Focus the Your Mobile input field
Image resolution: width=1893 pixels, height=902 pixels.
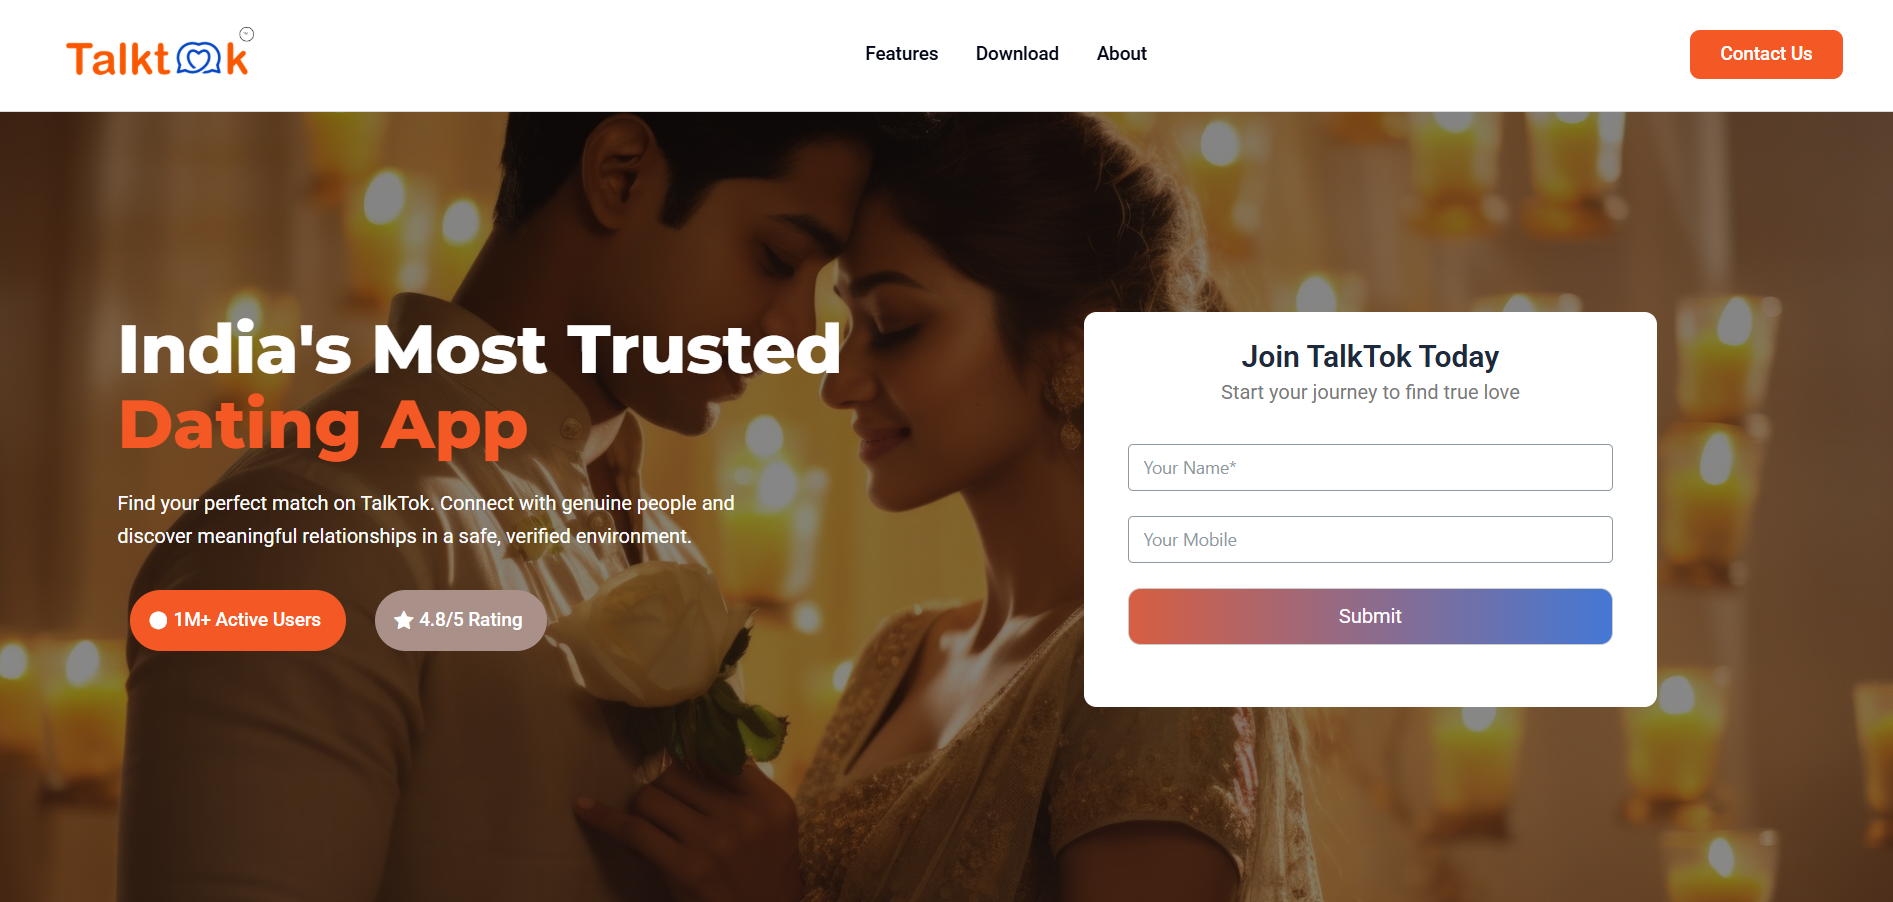point(1370,539)
